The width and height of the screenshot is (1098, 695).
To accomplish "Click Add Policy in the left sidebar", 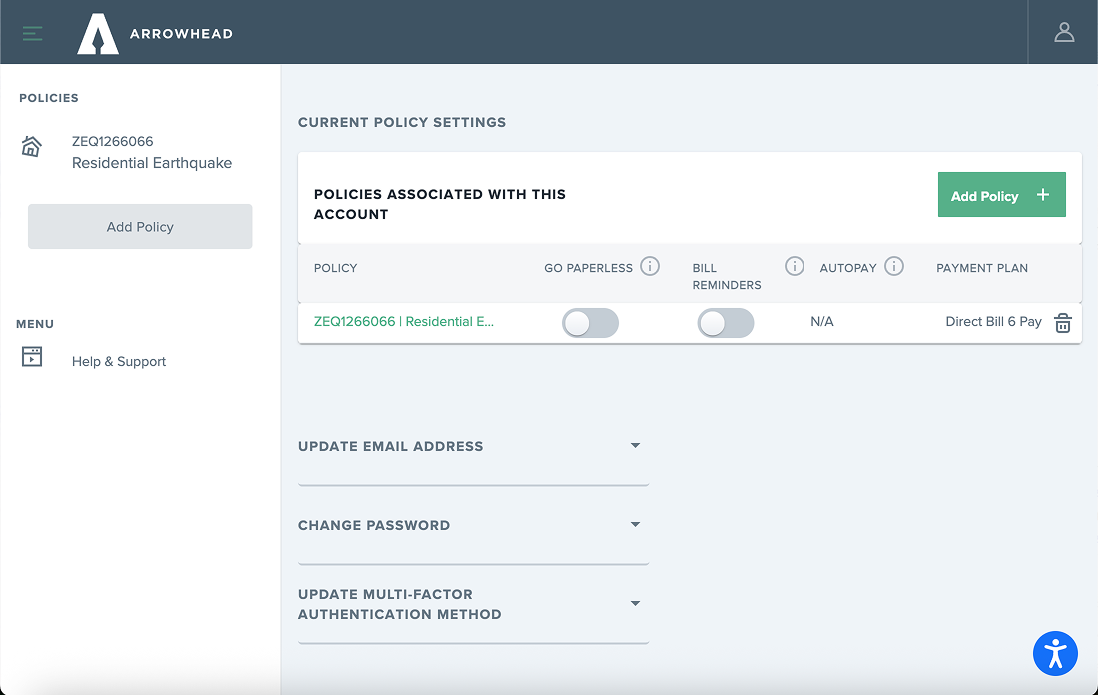I will [139, 226].
